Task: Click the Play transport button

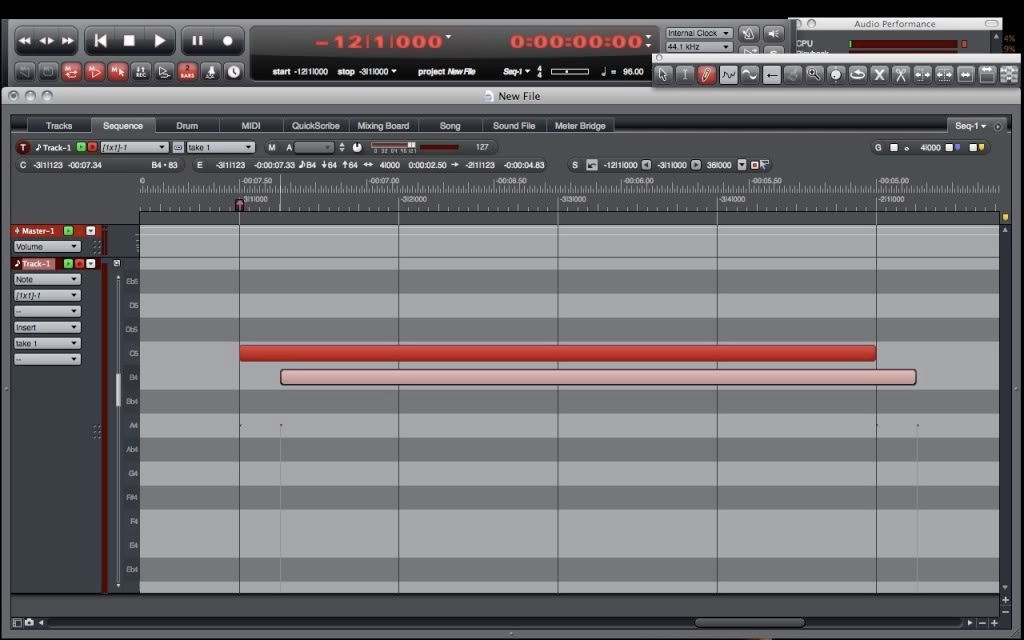Action: (x=159, y=40)
